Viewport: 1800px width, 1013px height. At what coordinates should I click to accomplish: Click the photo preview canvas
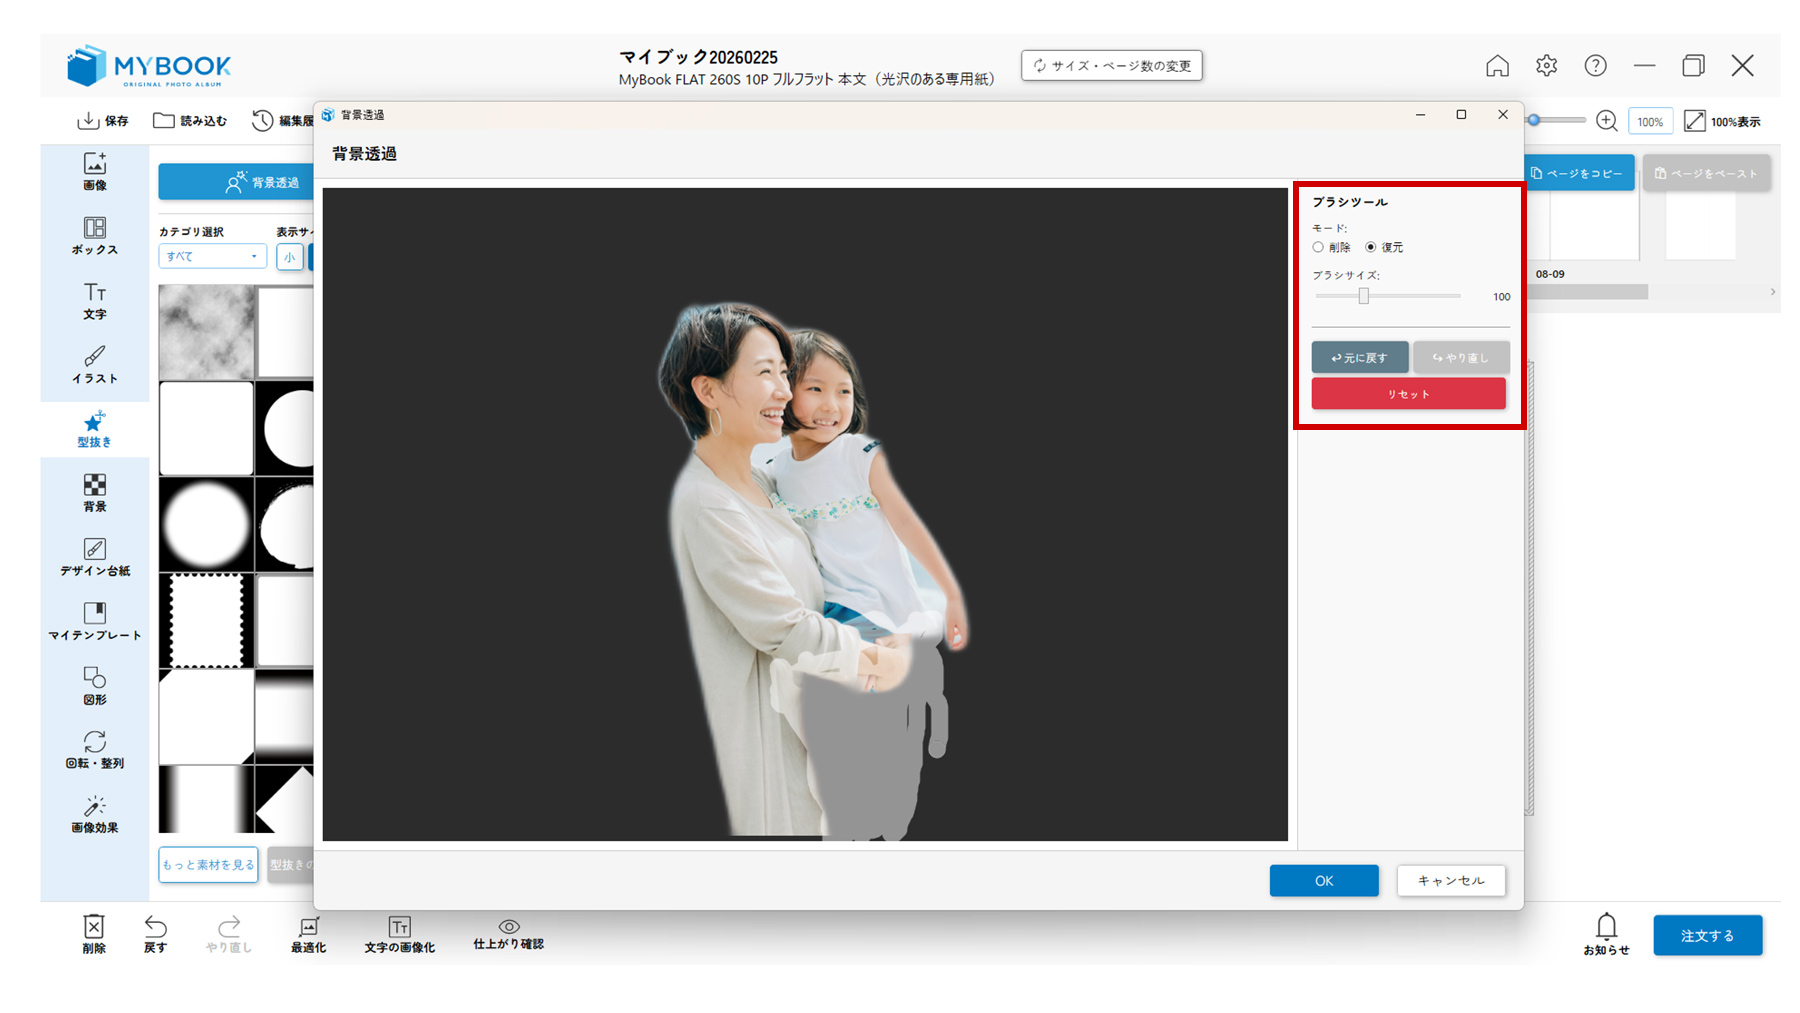[x=805, y=514]
